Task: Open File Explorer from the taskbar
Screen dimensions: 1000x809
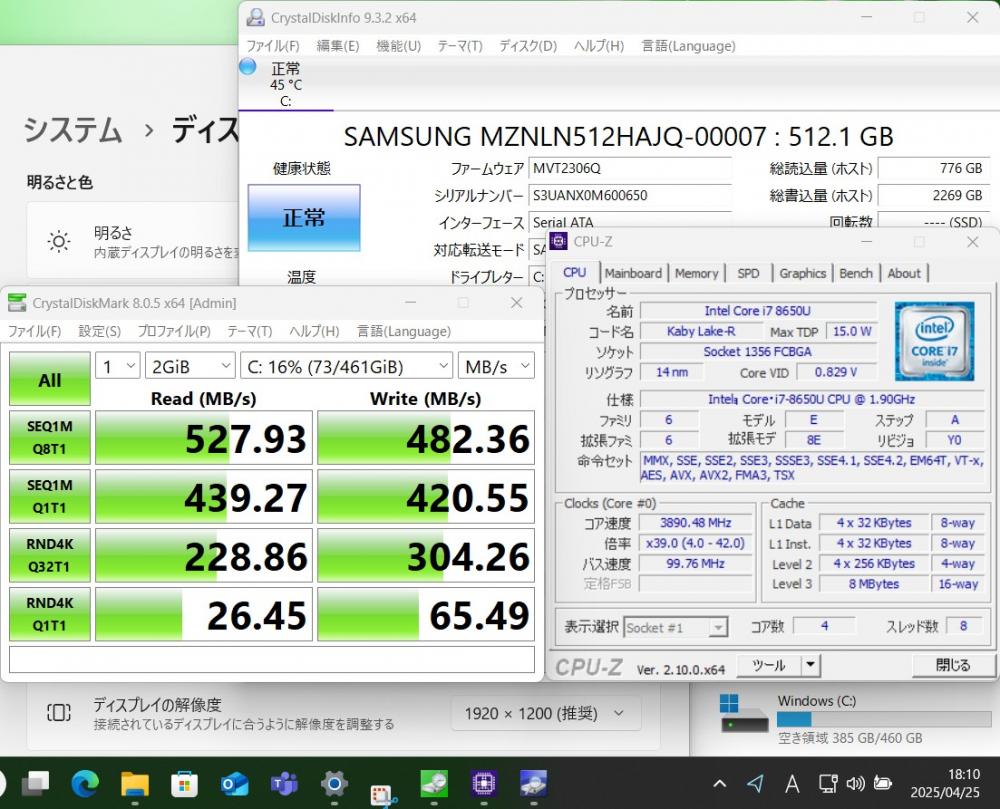Action: 135,783
